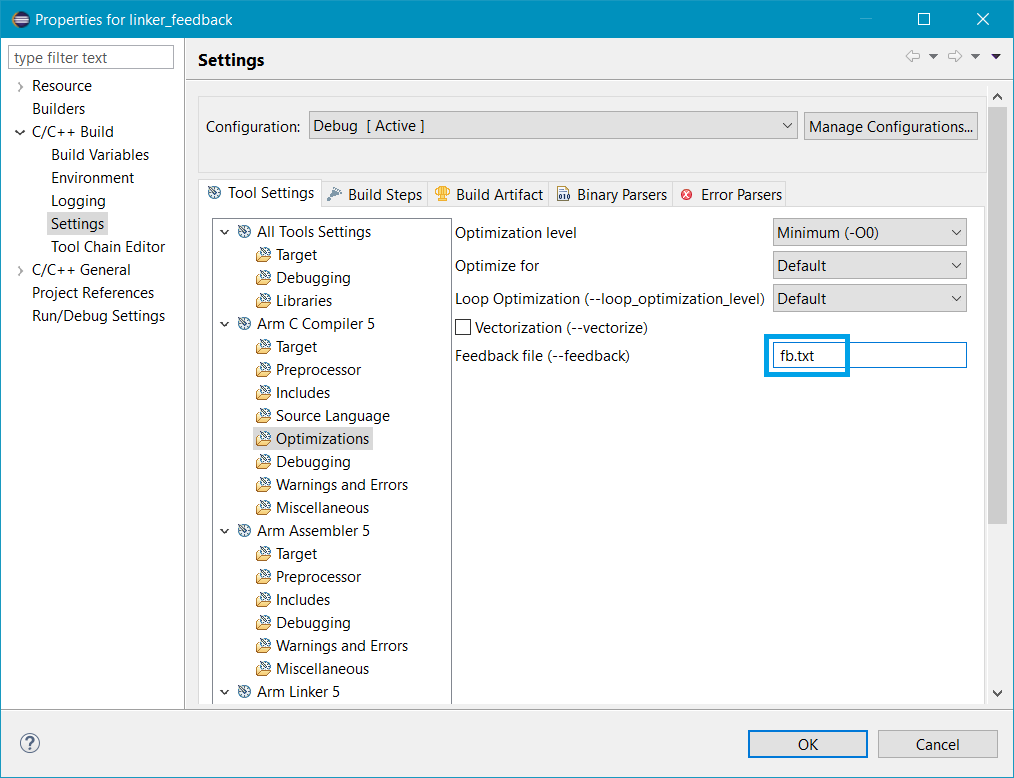Click the forward navigation arrow
Viewport: 1014px width, 778px height.
click(x=953, y=58)
